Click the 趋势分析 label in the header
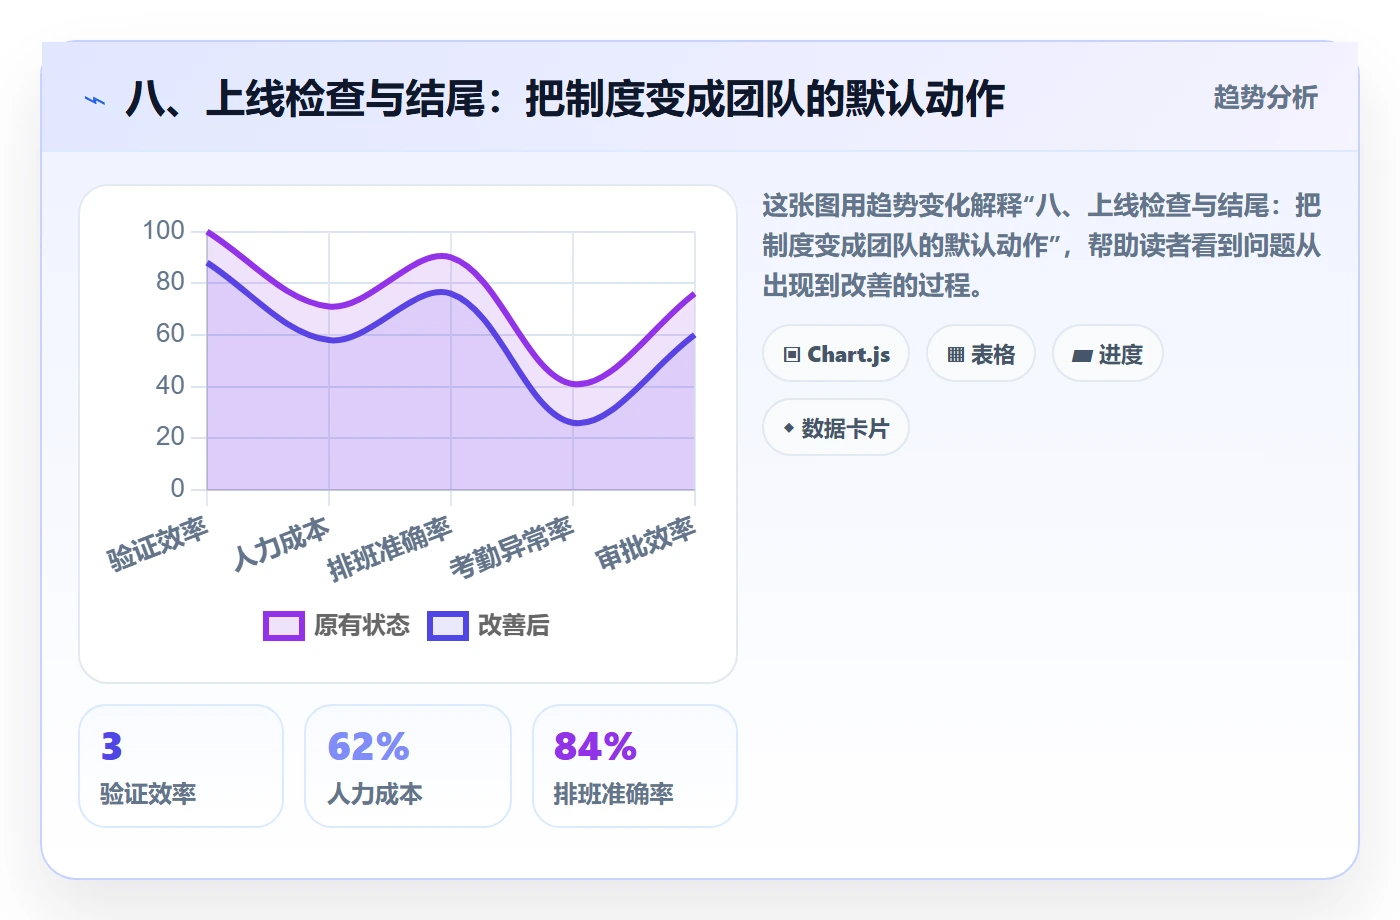This screenshot has width=1400, height=920. click(x=1266, y=98)
